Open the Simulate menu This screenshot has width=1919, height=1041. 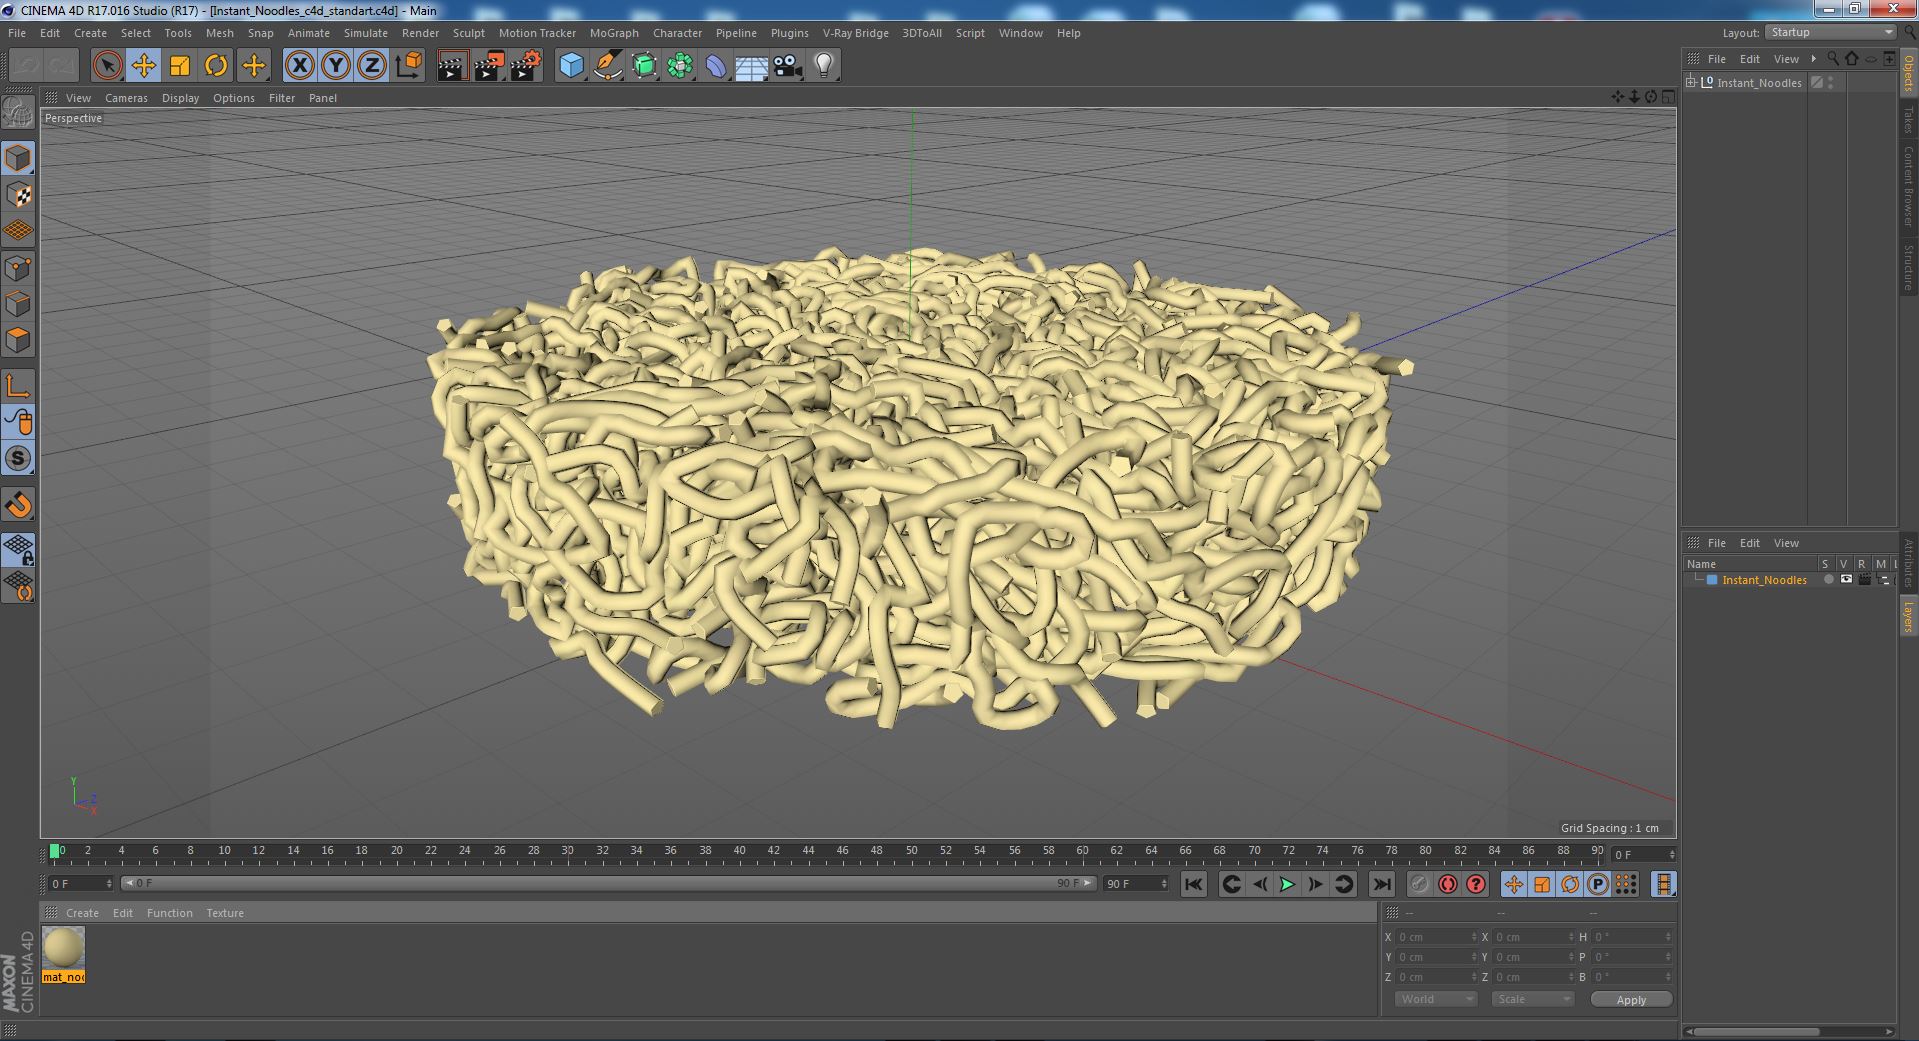coord(365,33)
